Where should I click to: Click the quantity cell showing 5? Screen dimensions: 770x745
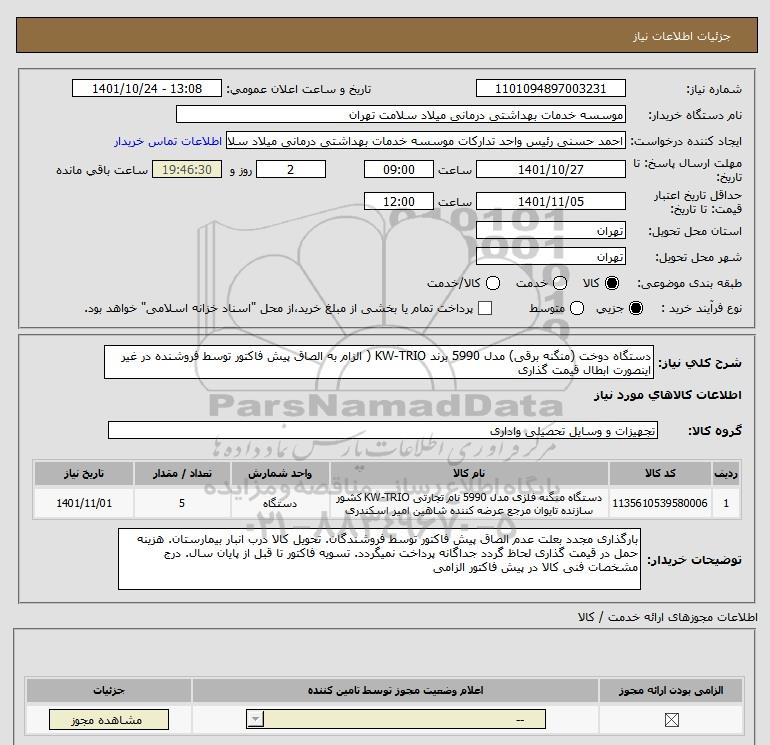(182, 503)
